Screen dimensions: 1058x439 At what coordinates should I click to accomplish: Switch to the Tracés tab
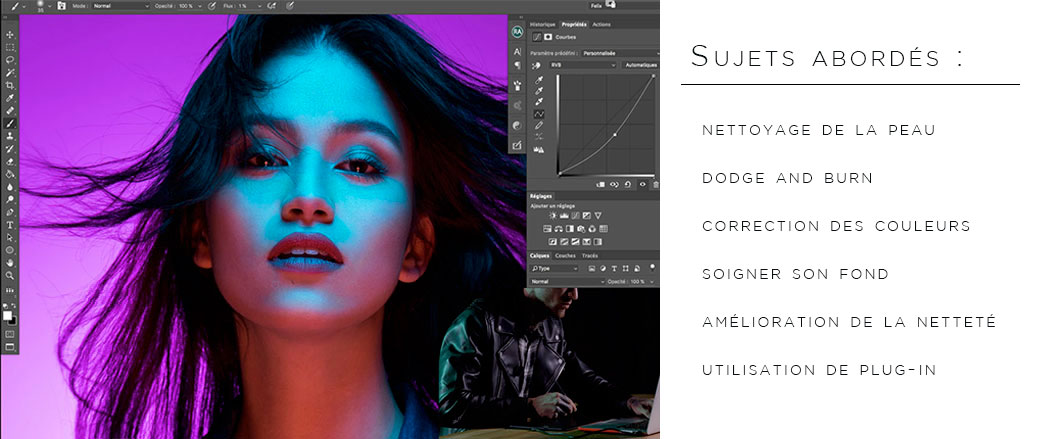(590, 256)
